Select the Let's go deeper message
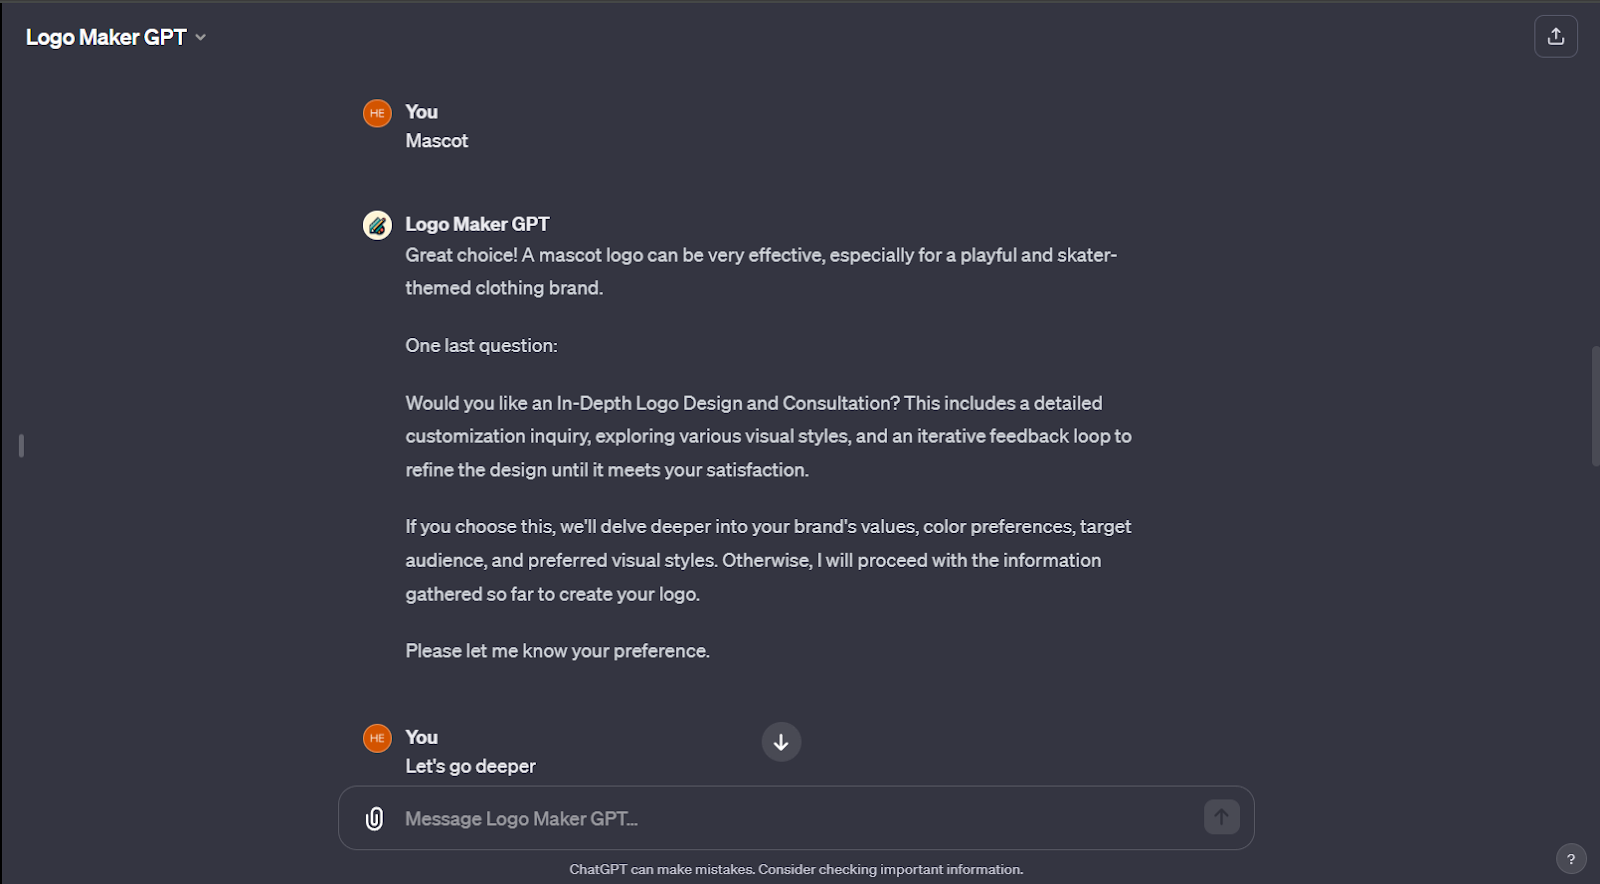This screenshot has height=884, width=1600. (470, 766)
